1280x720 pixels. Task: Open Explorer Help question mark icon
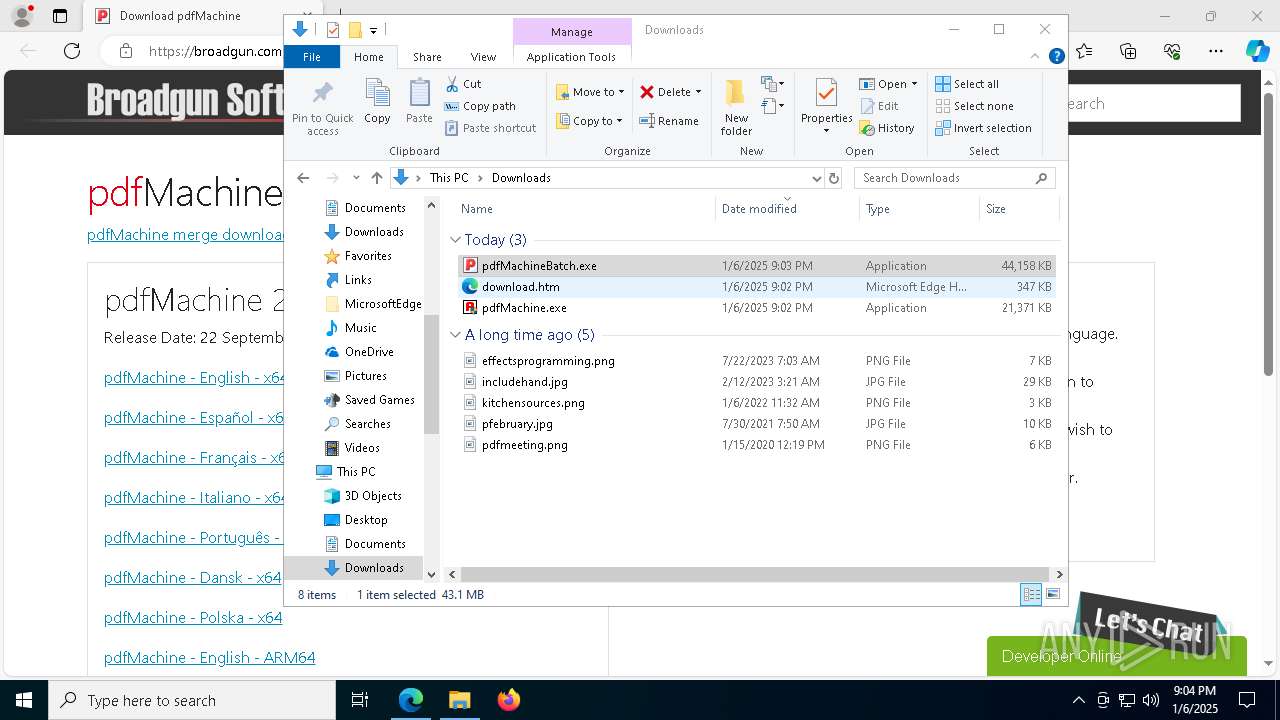pos(1056,57)
